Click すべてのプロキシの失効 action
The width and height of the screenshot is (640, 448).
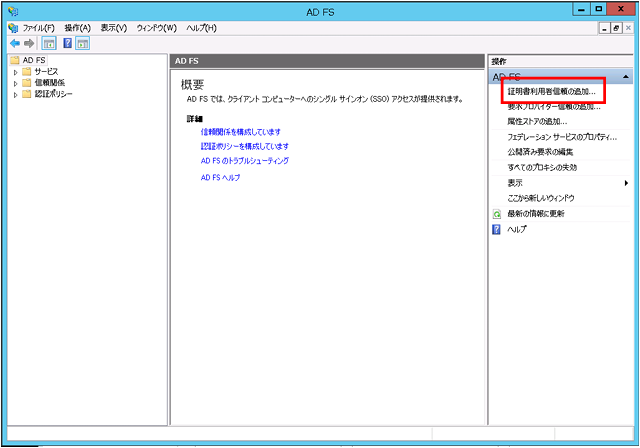[542, 167]
